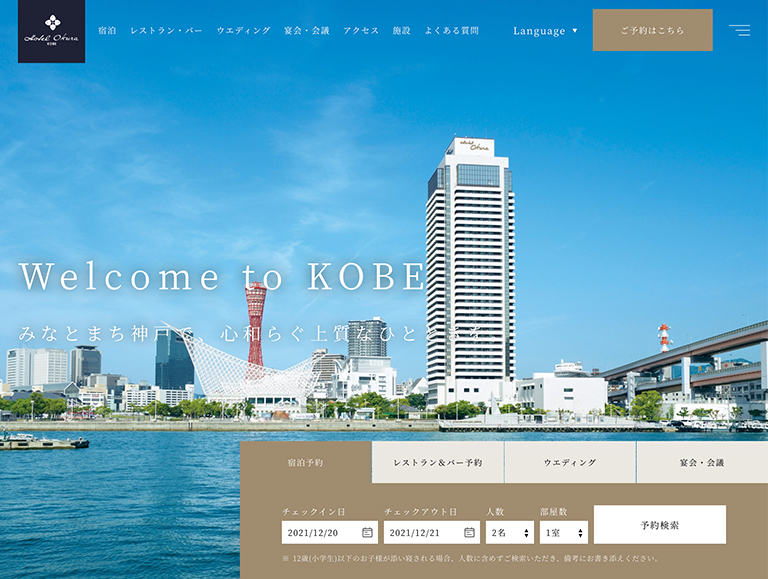Switch to the レストラン&バー予約 tab
Screen dimensions: 768x579
pyautogui.click(x=438, y=463)
